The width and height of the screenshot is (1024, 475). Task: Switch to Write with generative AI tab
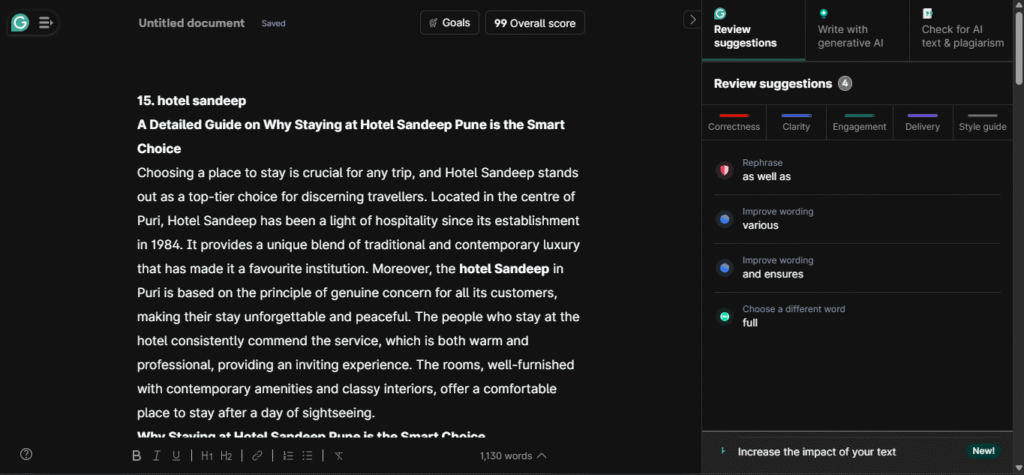[x=857, y=30]
